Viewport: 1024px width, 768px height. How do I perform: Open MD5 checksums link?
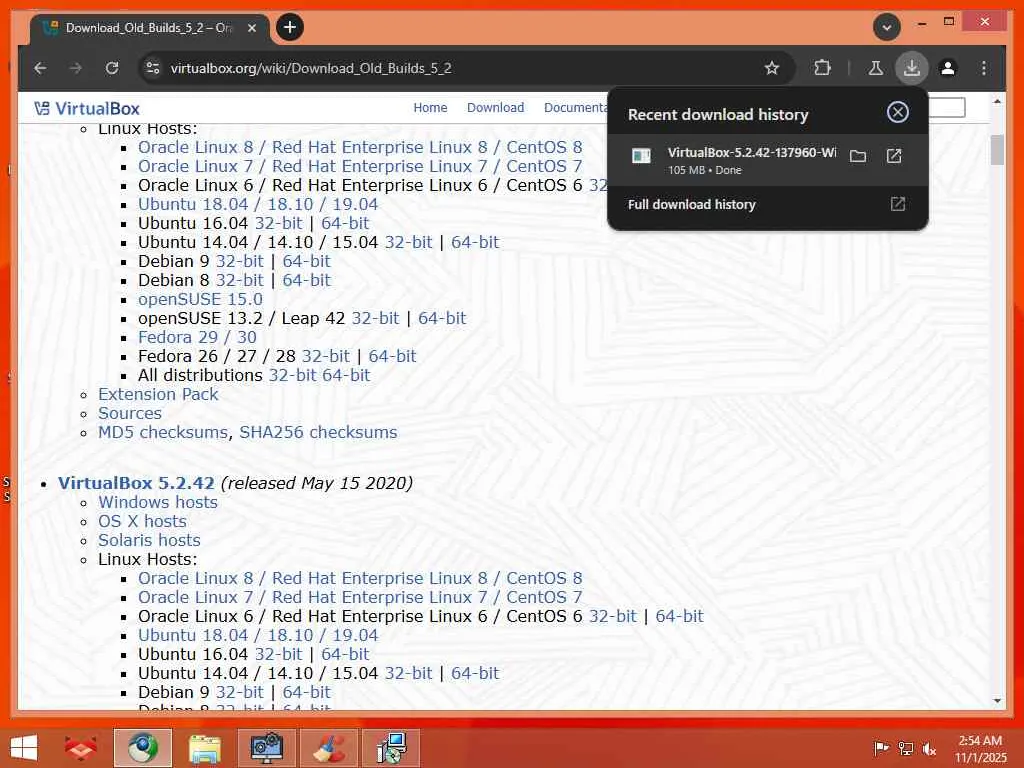click(163, 432)
